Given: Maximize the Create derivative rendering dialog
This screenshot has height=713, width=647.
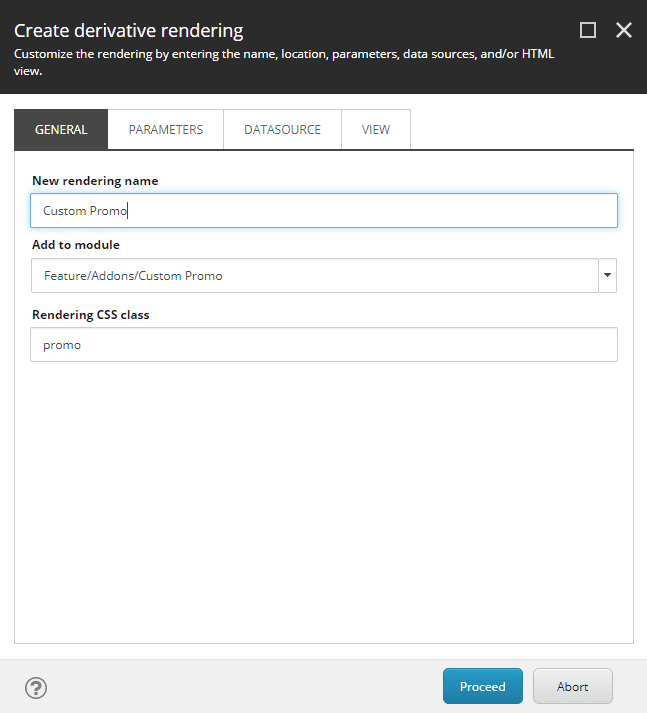Looking at the screenshot, I should [x=588, y=30].
